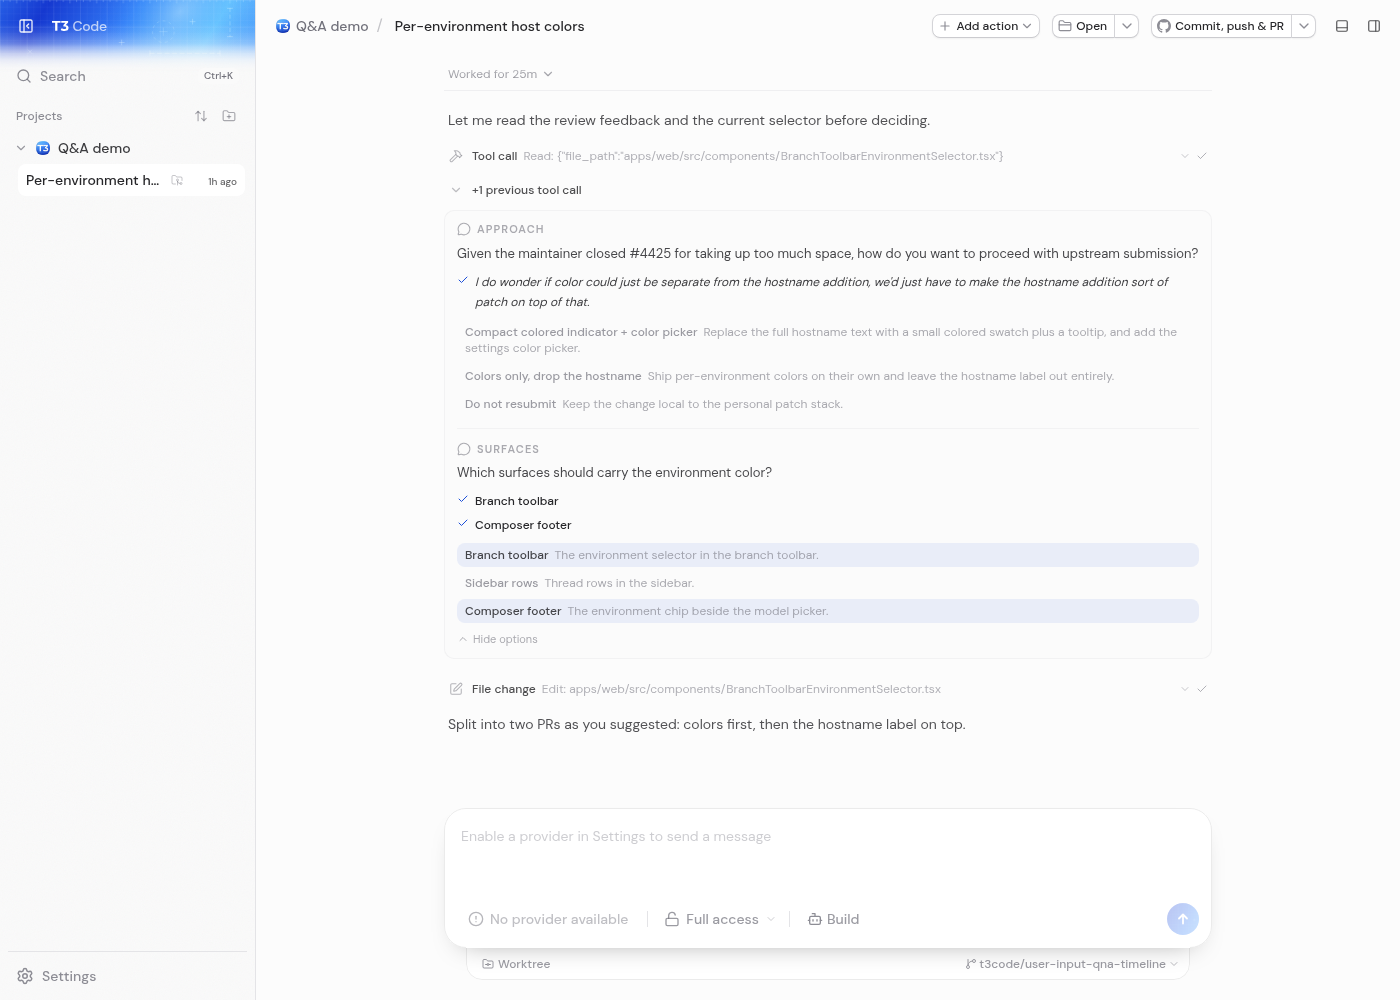The width and height of the screenshot is (1400, 1000).
Task: Toggle the right side panel icon
Action: (x=1374, y=26)
